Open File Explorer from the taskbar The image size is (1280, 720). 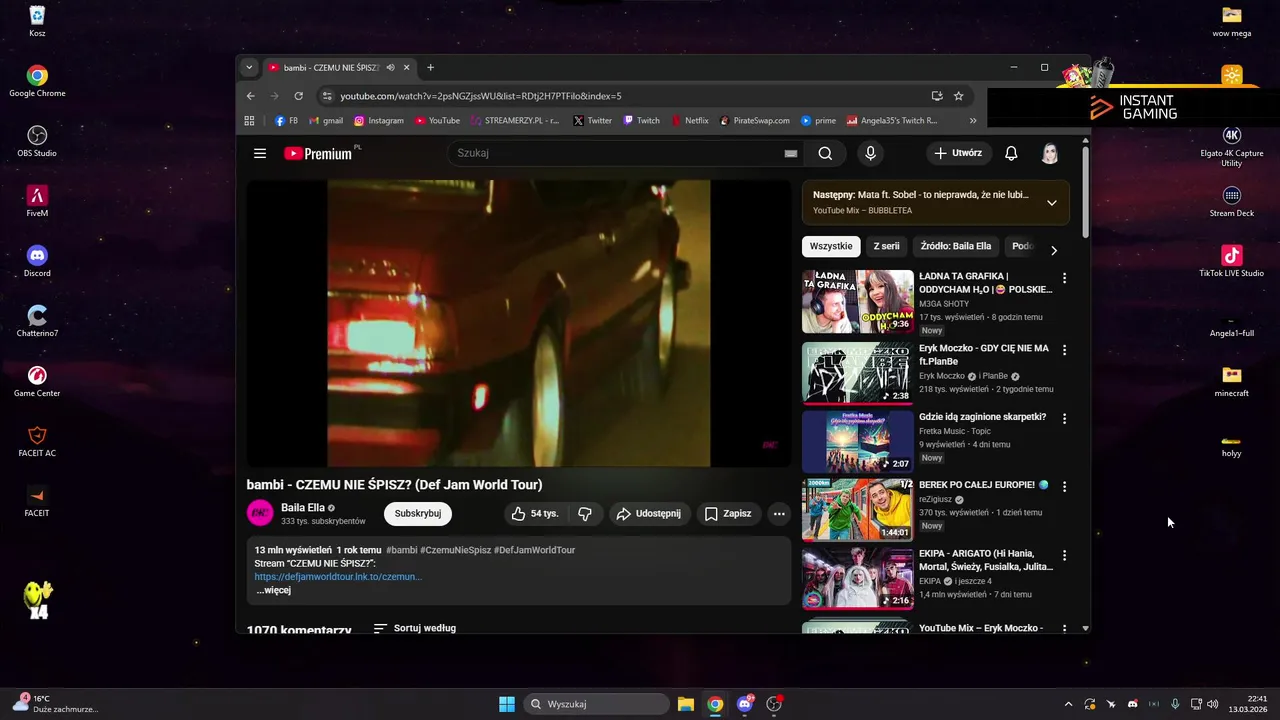686,704
